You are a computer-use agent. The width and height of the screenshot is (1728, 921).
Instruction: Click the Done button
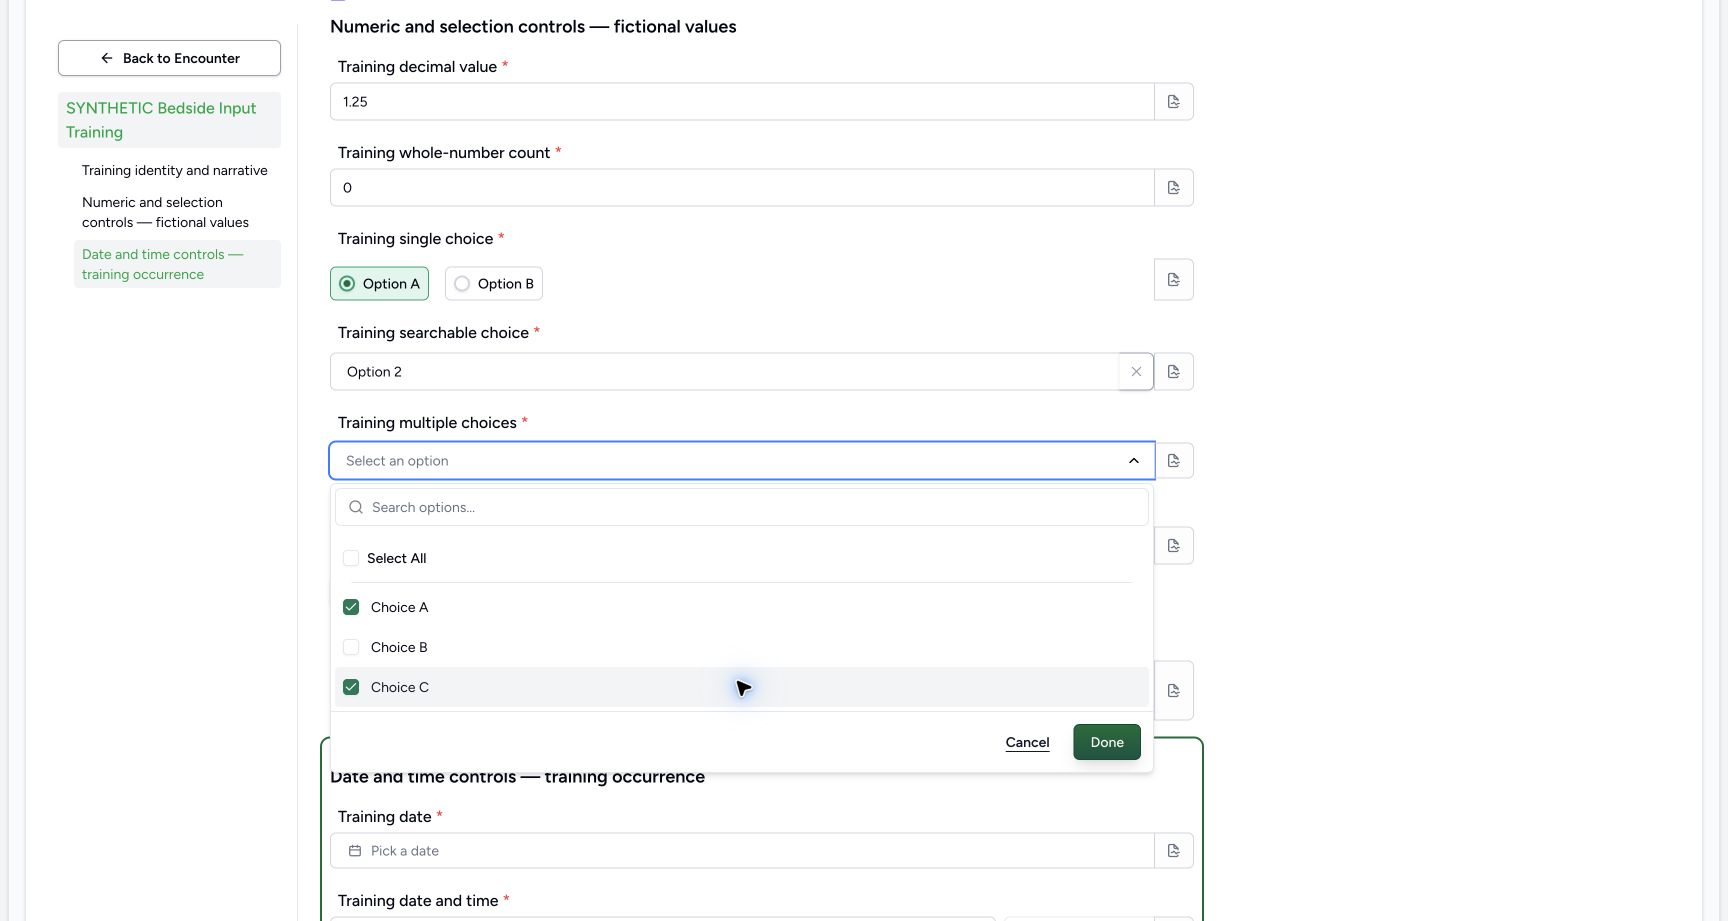coord(1107,743)
